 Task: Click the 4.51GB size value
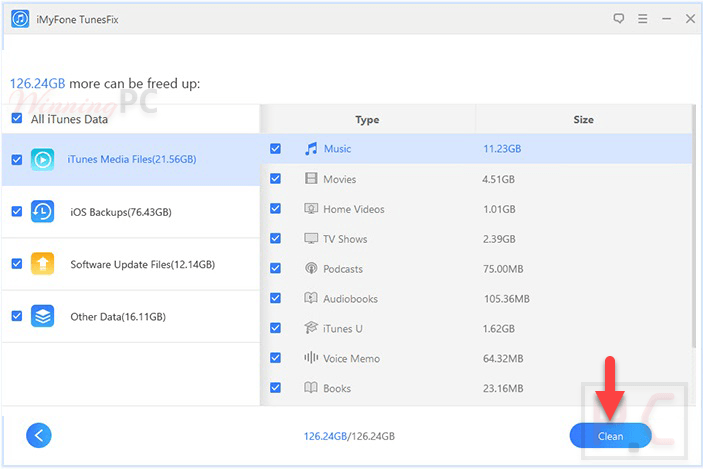[x=499, y=179]
